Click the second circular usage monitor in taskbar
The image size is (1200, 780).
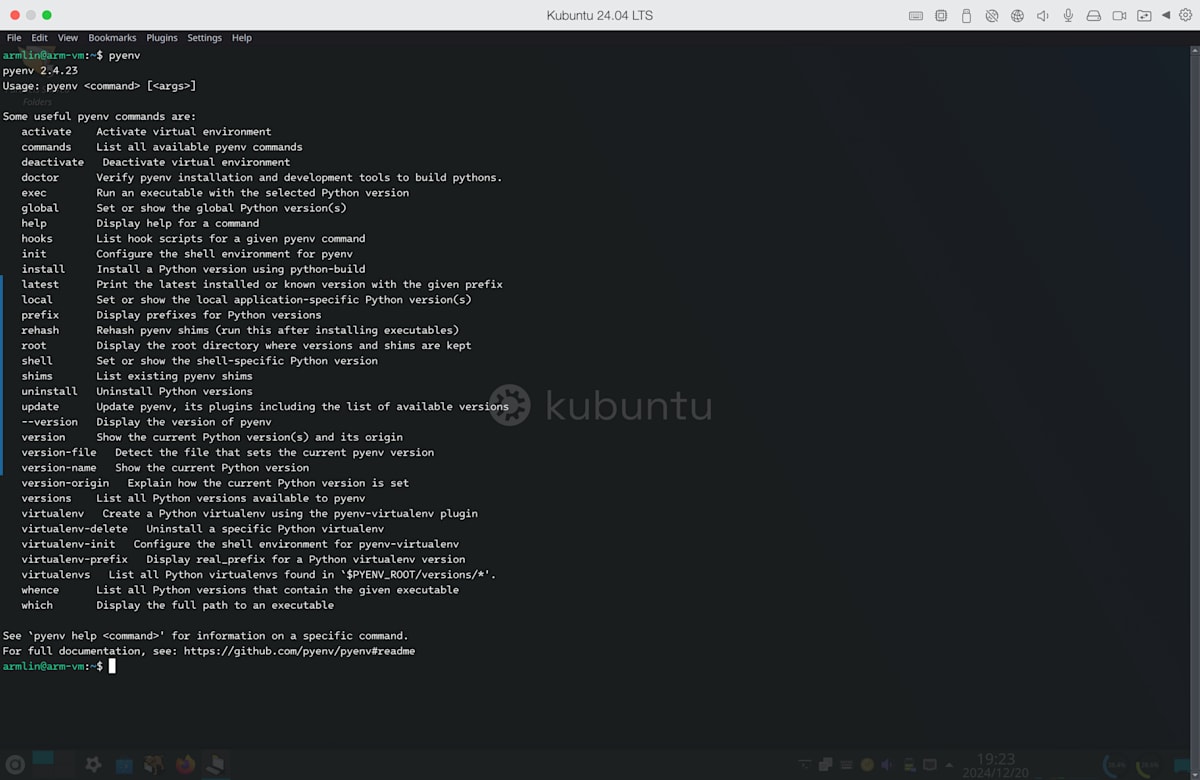click(x=1149, y=765)
